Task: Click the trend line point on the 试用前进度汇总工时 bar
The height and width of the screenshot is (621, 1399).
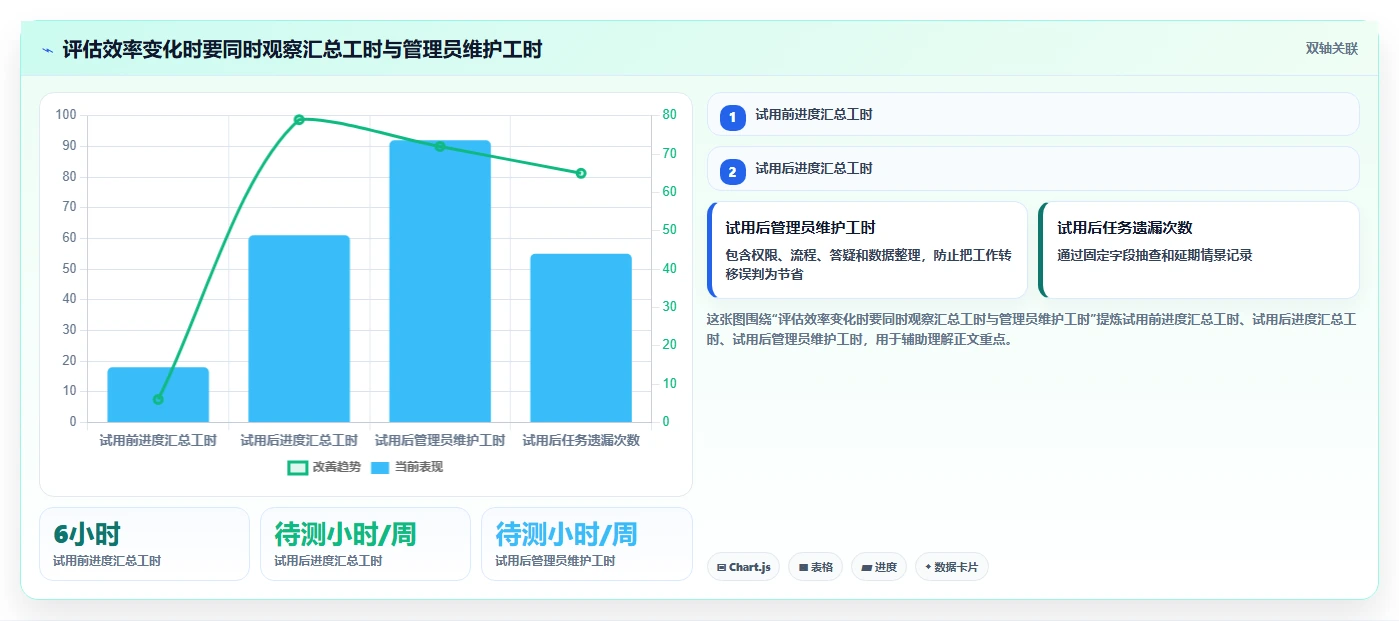Action: click(x=158, y=399)
